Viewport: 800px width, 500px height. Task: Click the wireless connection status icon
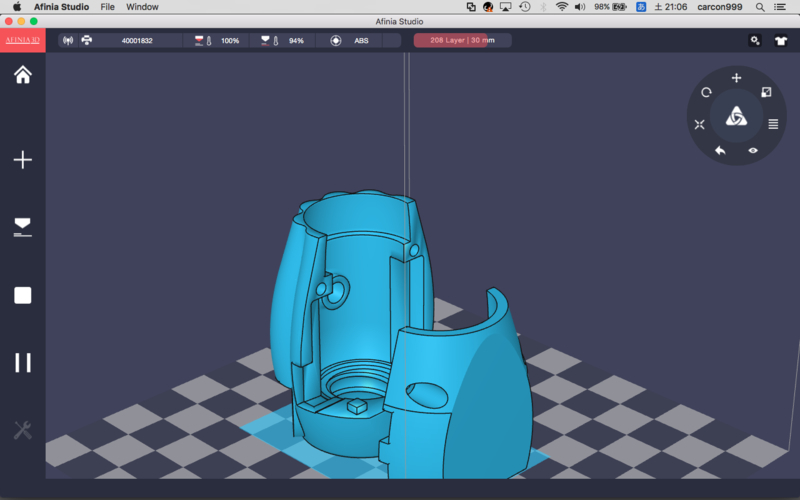pyautogui.click(x=68, y=40)
